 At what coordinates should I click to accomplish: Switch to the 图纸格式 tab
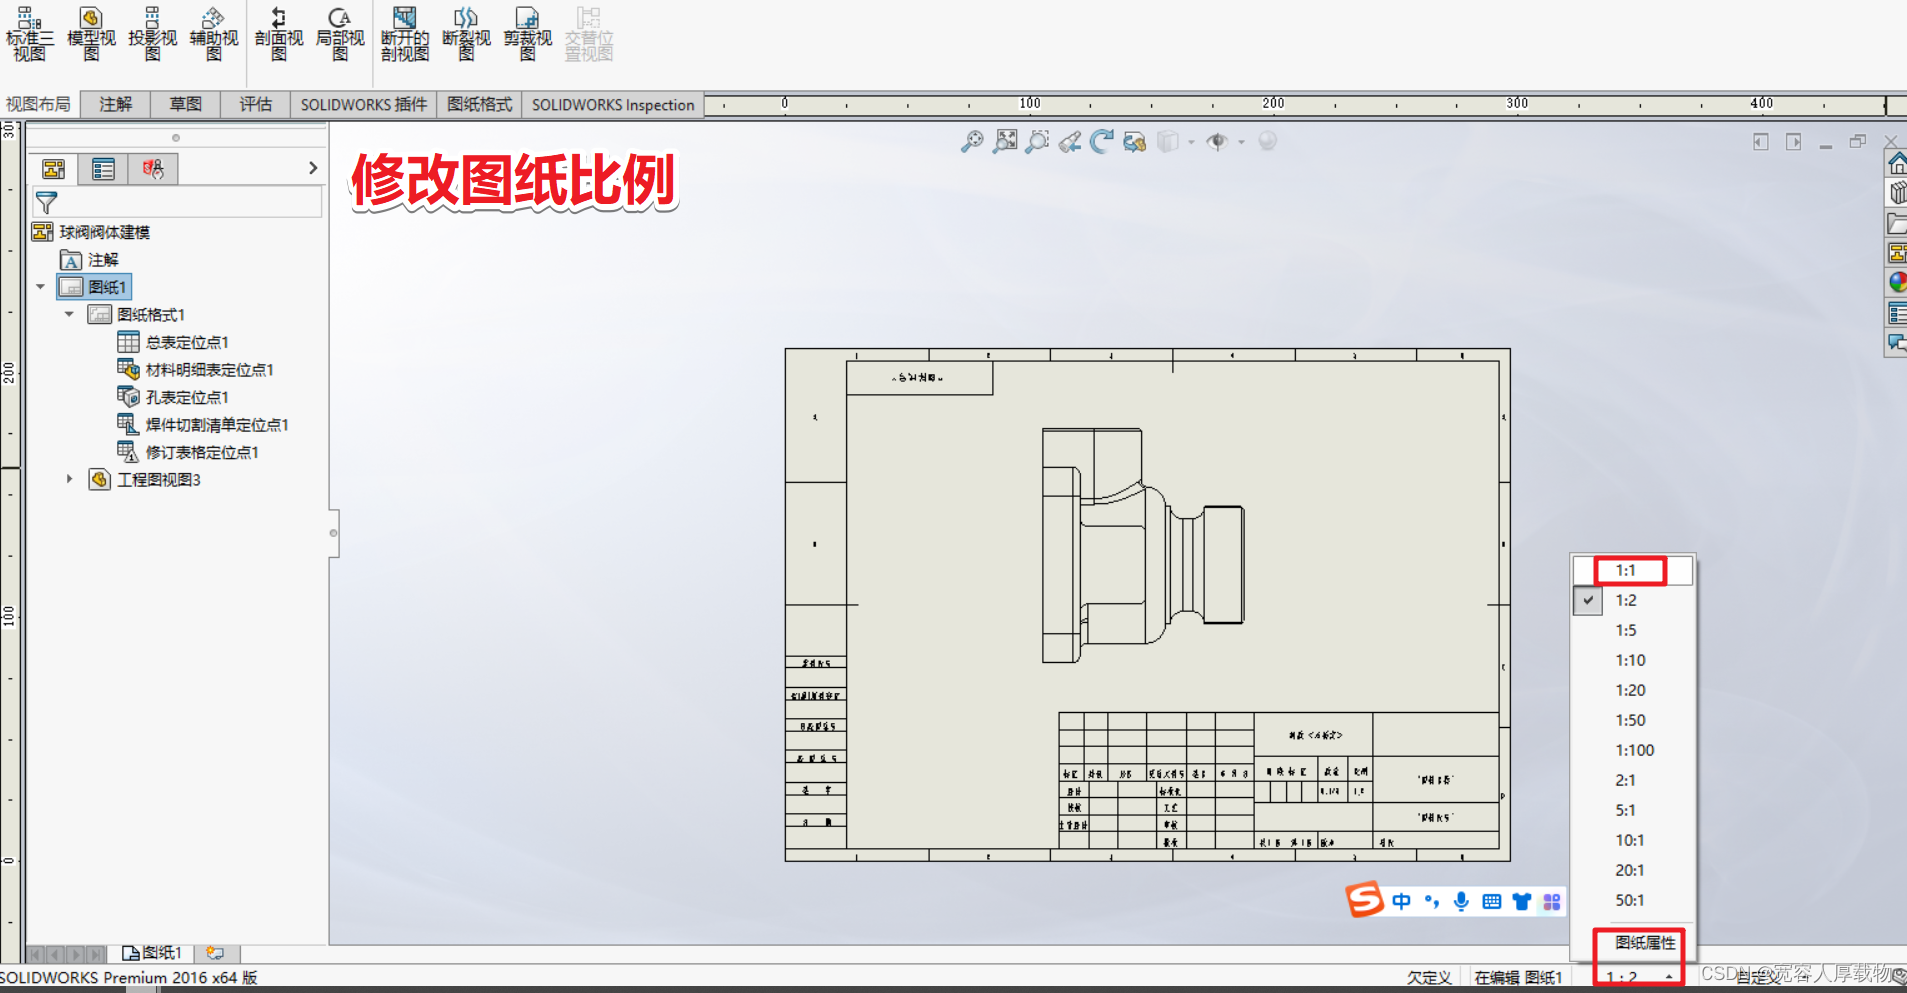click(x=479, y=104)
